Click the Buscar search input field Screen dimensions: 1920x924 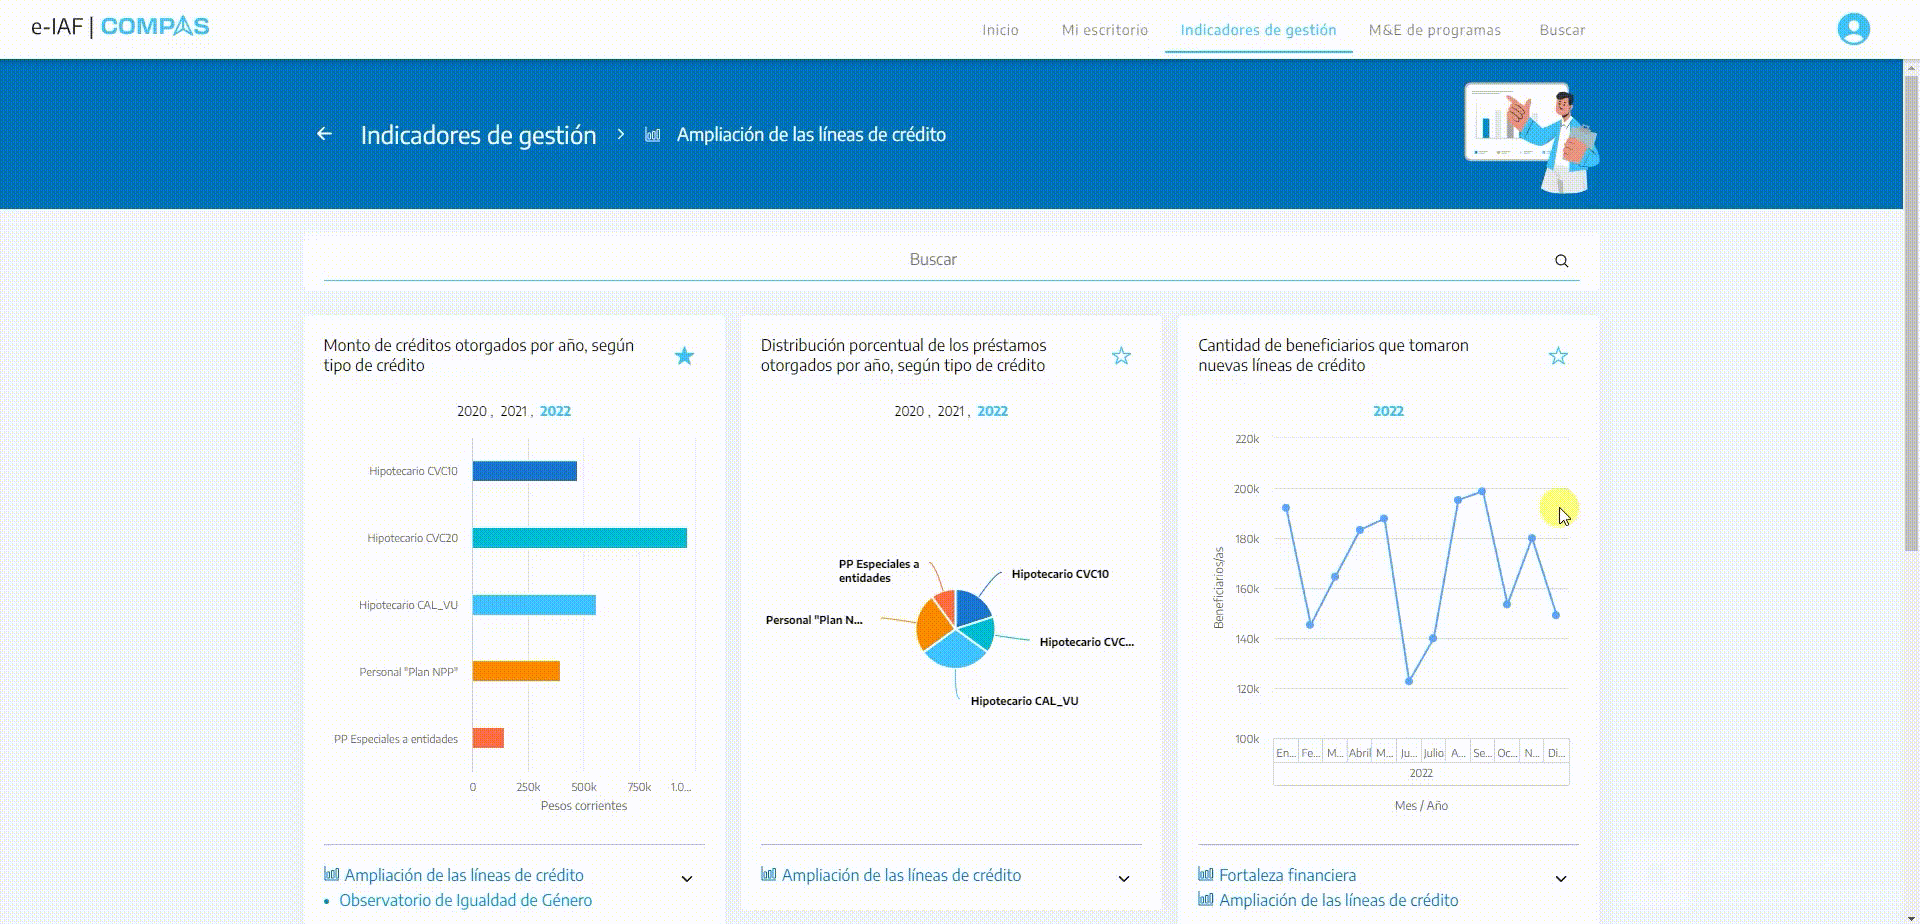933,260
